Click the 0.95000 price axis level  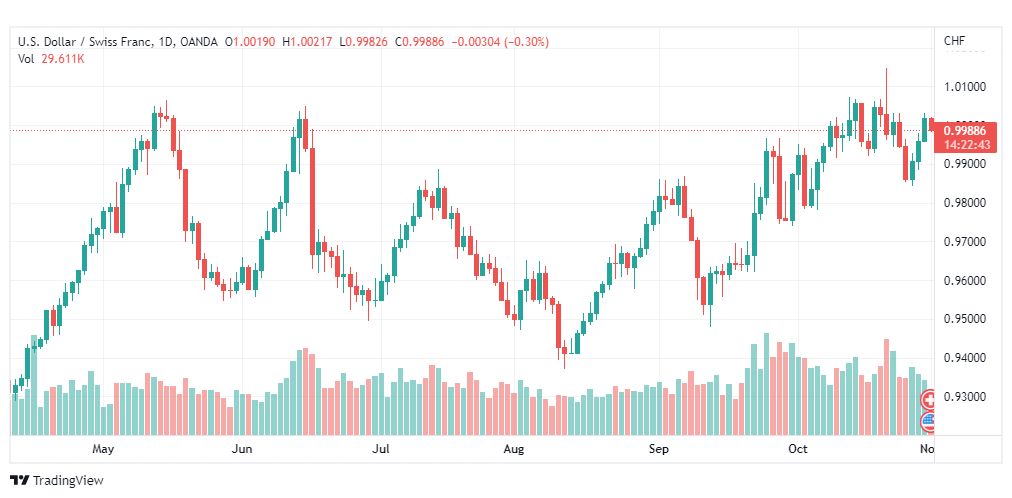click(964, 319)
